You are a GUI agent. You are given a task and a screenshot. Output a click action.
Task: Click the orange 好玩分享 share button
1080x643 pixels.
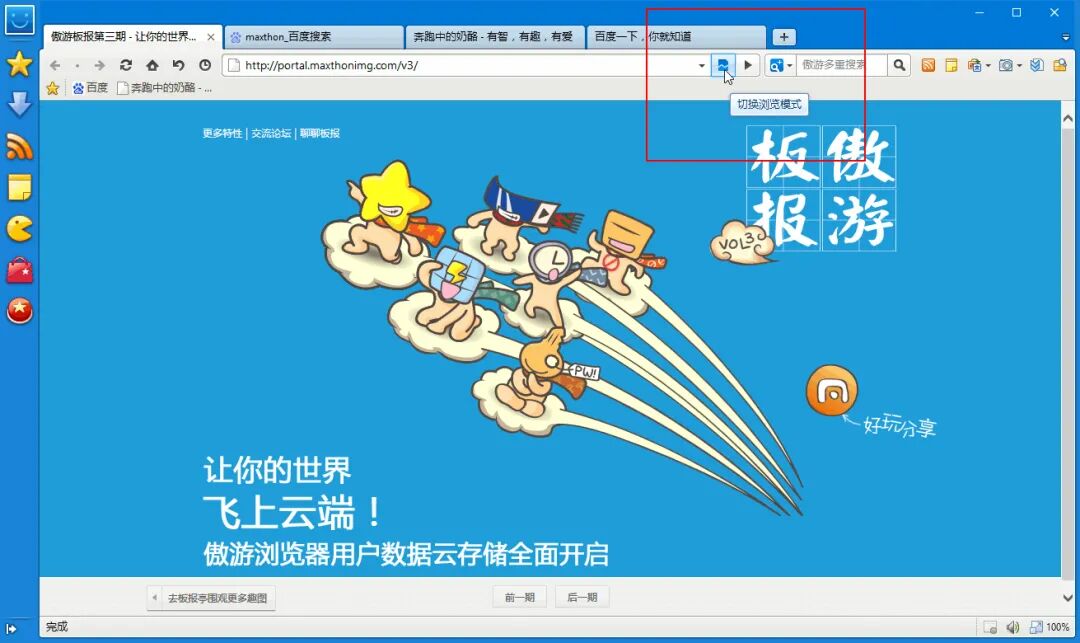[x=831, y=390]
